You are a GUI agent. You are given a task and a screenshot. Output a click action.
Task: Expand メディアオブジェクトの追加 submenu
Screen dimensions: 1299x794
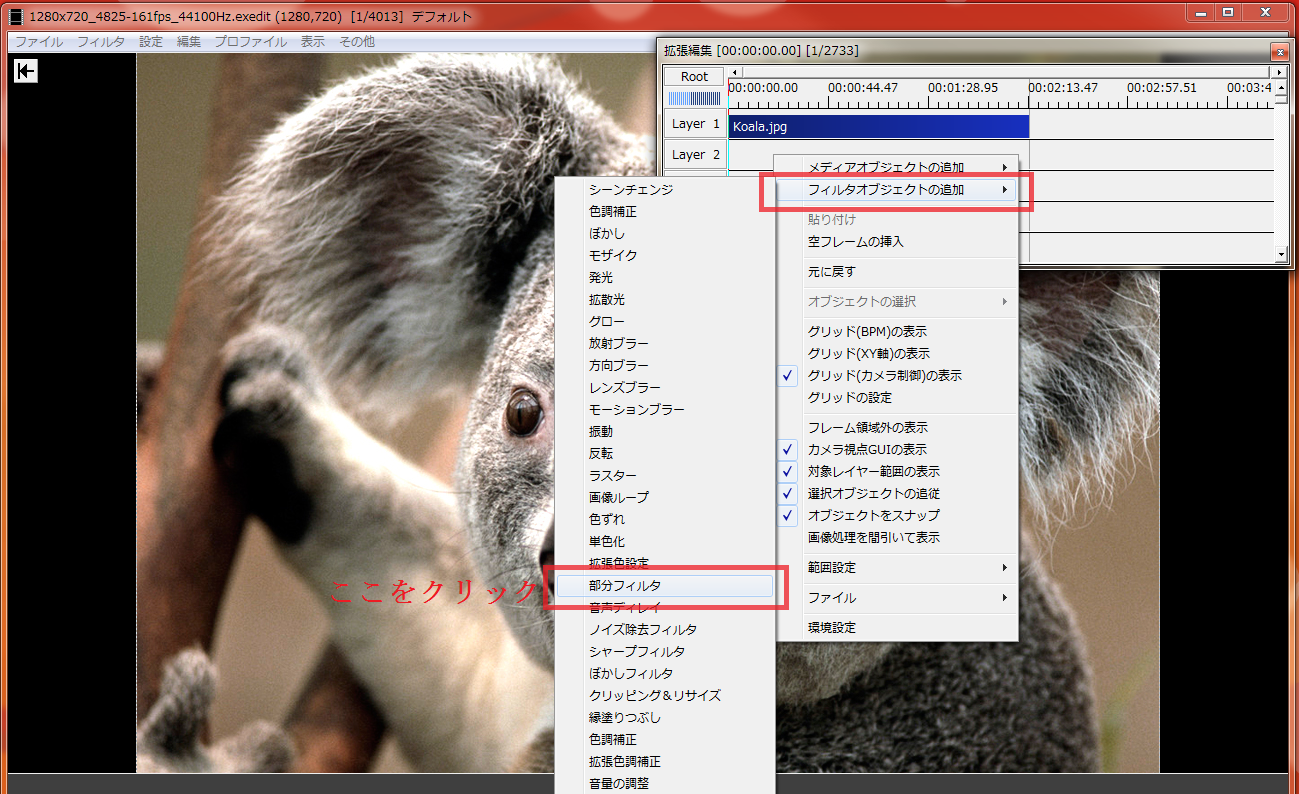[897, 167]
